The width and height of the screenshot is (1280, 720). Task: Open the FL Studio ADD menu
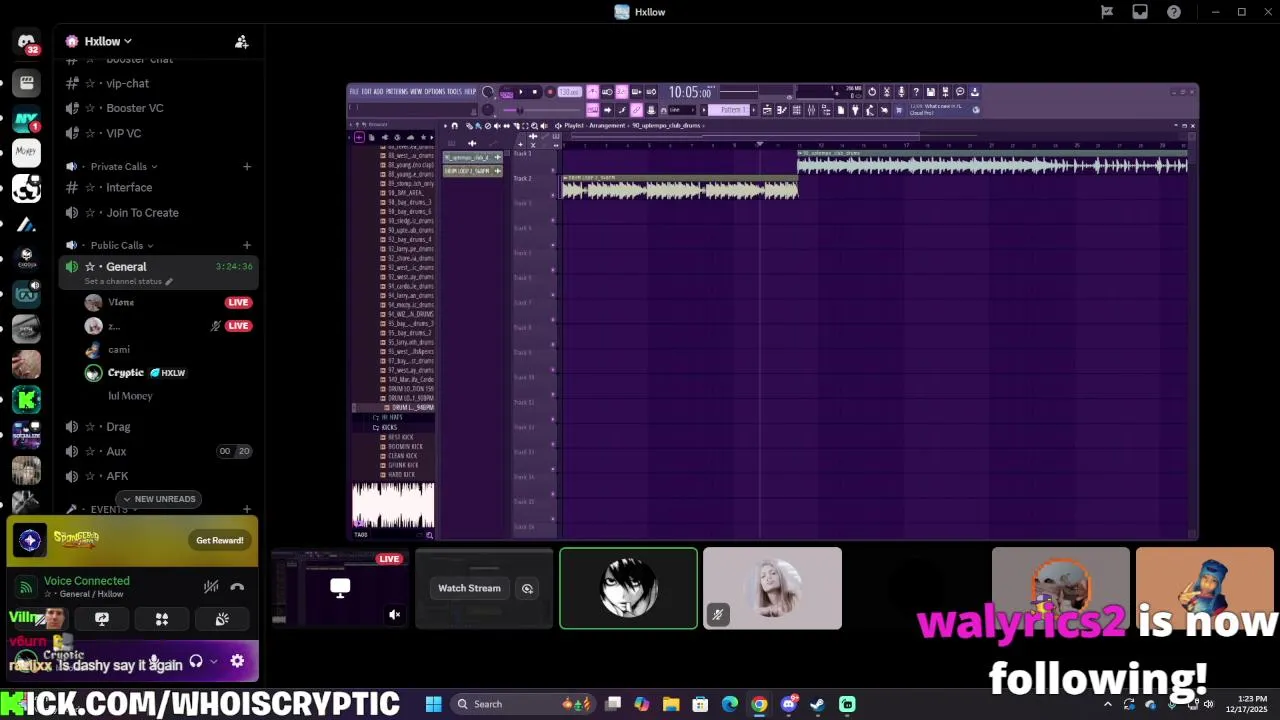(379, 91)
